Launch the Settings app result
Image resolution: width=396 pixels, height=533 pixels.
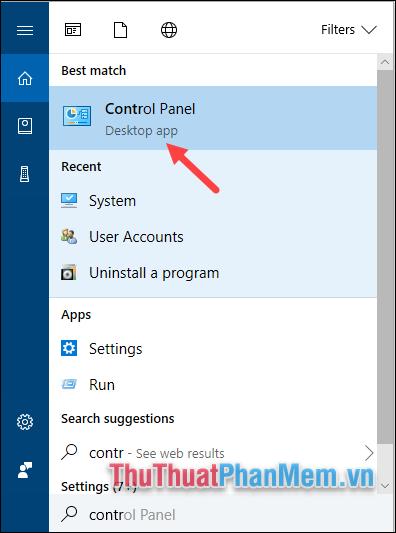click(213, 349)
